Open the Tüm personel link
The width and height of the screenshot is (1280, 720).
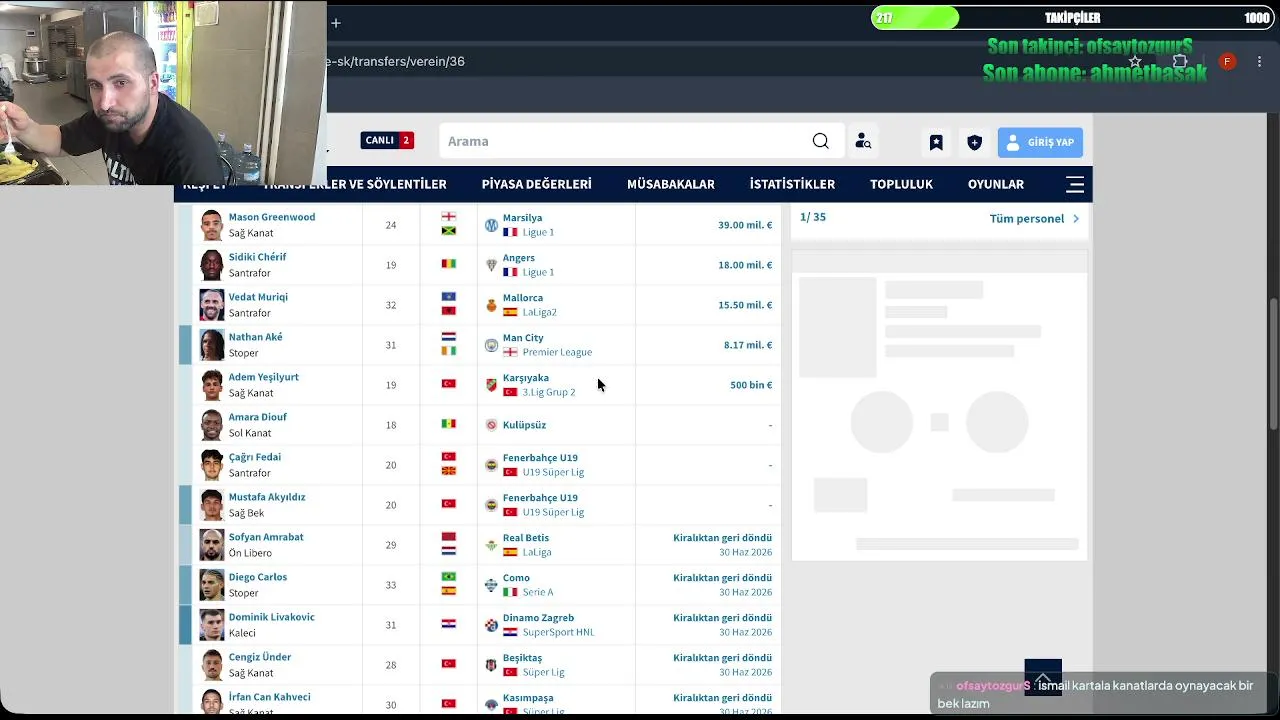[x=1027, y=218]
